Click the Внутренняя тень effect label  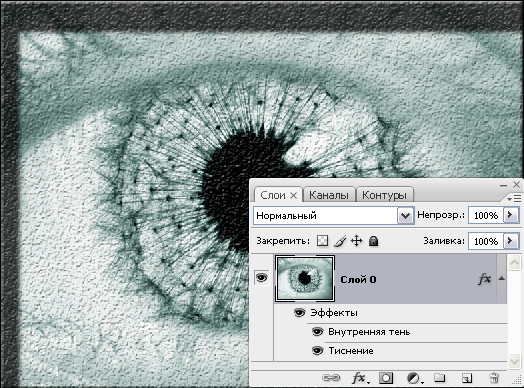(x=369, y=332)
